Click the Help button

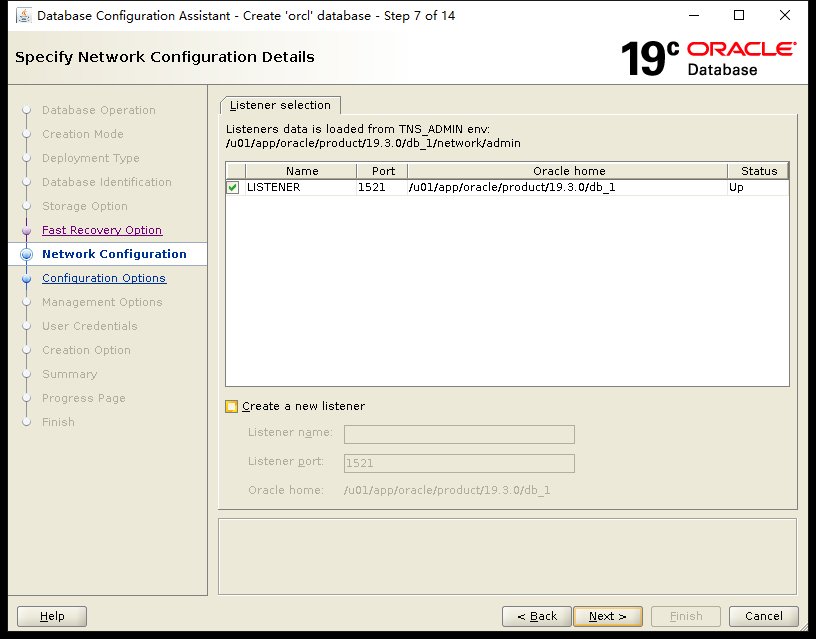(x=52, y=616)
